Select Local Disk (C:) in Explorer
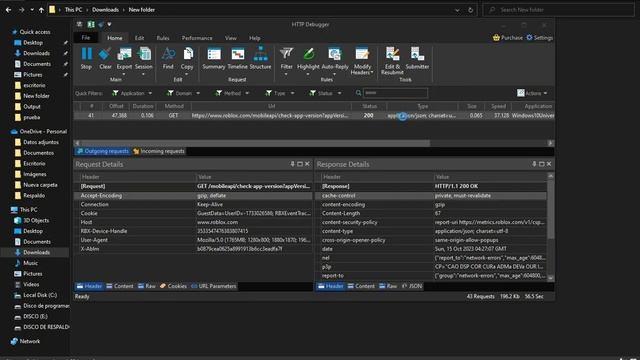Image resolution: width=640 pixels, height=360 pixels. (x=40, y=295)
